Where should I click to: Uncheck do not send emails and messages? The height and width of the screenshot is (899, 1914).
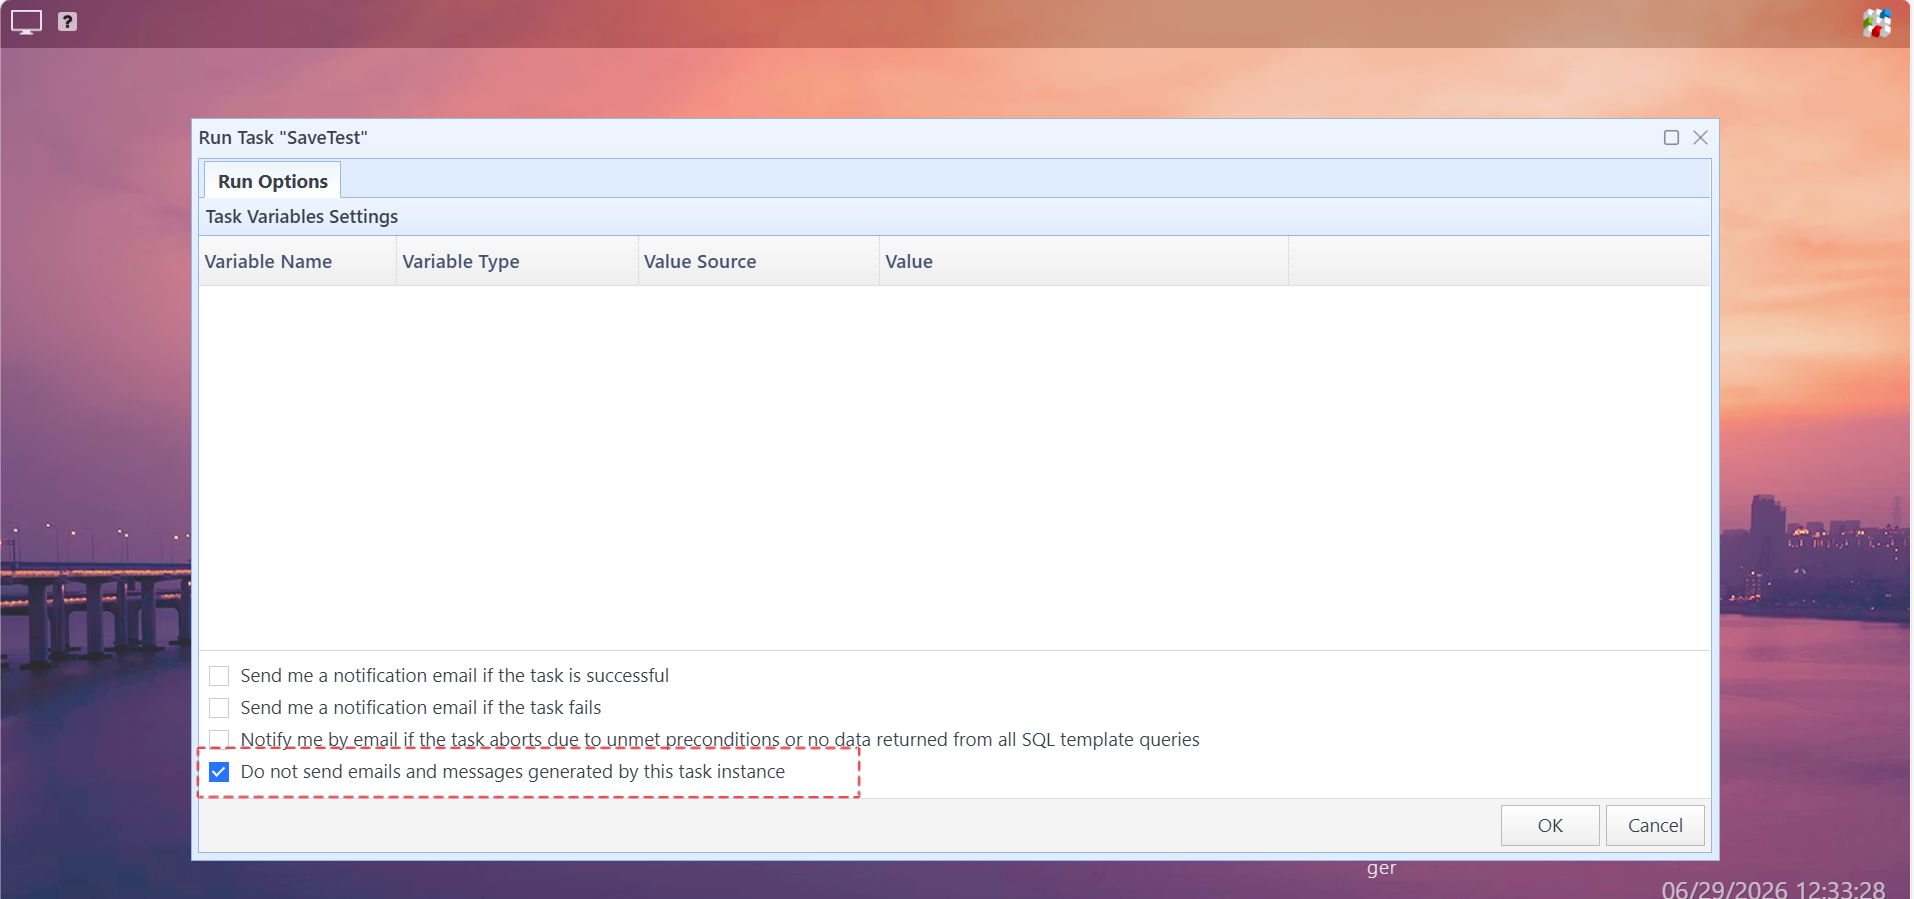219,772
